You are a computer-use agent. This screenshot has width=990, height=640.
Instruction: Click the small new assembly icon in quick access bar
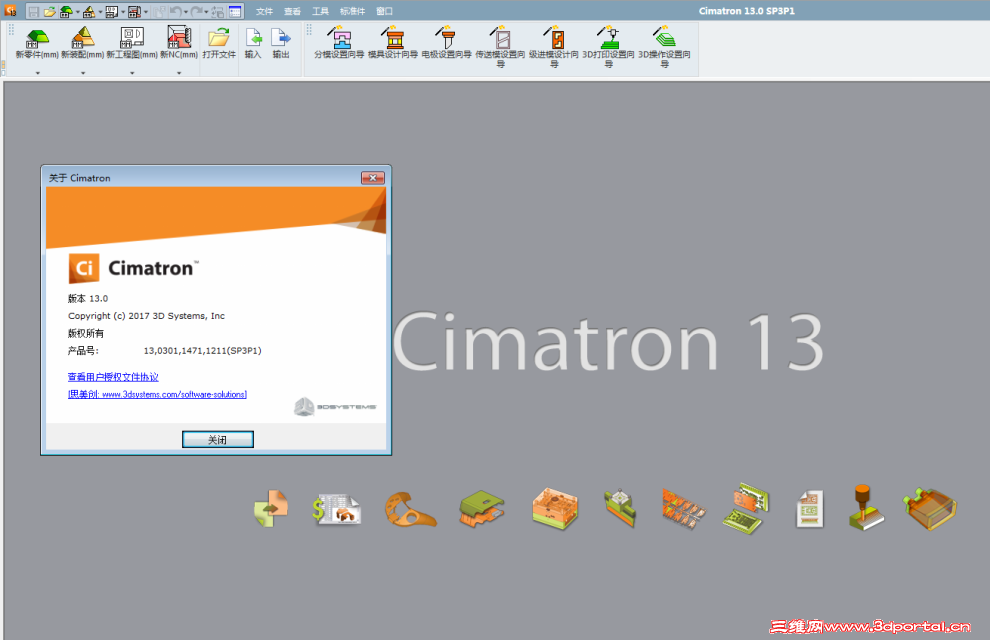(88, 11)
